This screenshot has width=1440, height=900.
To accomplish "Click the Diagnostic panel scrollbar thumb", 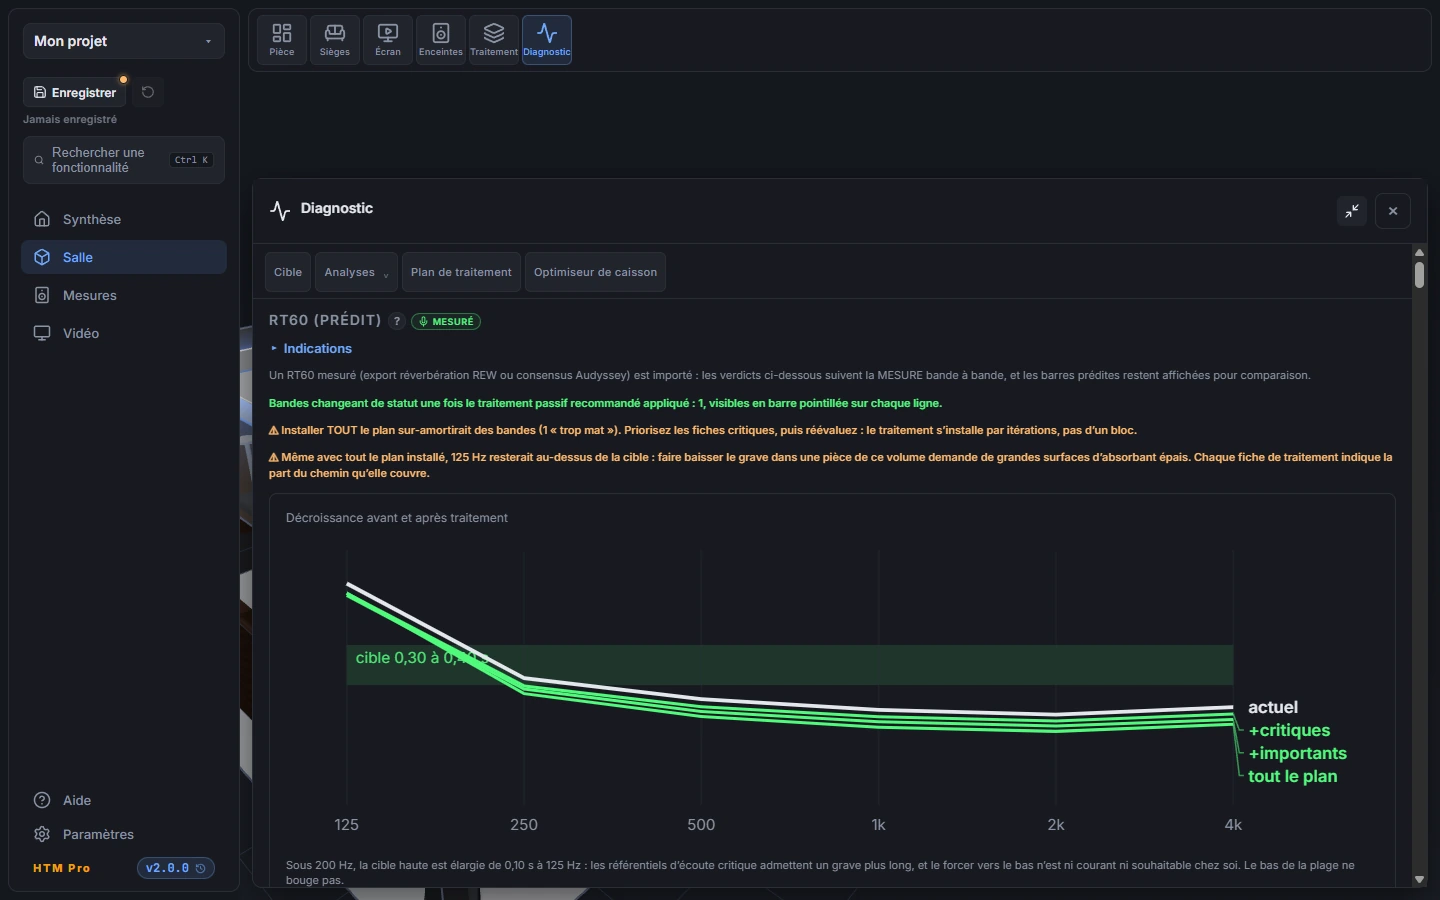I will [x=1419, y=275].
